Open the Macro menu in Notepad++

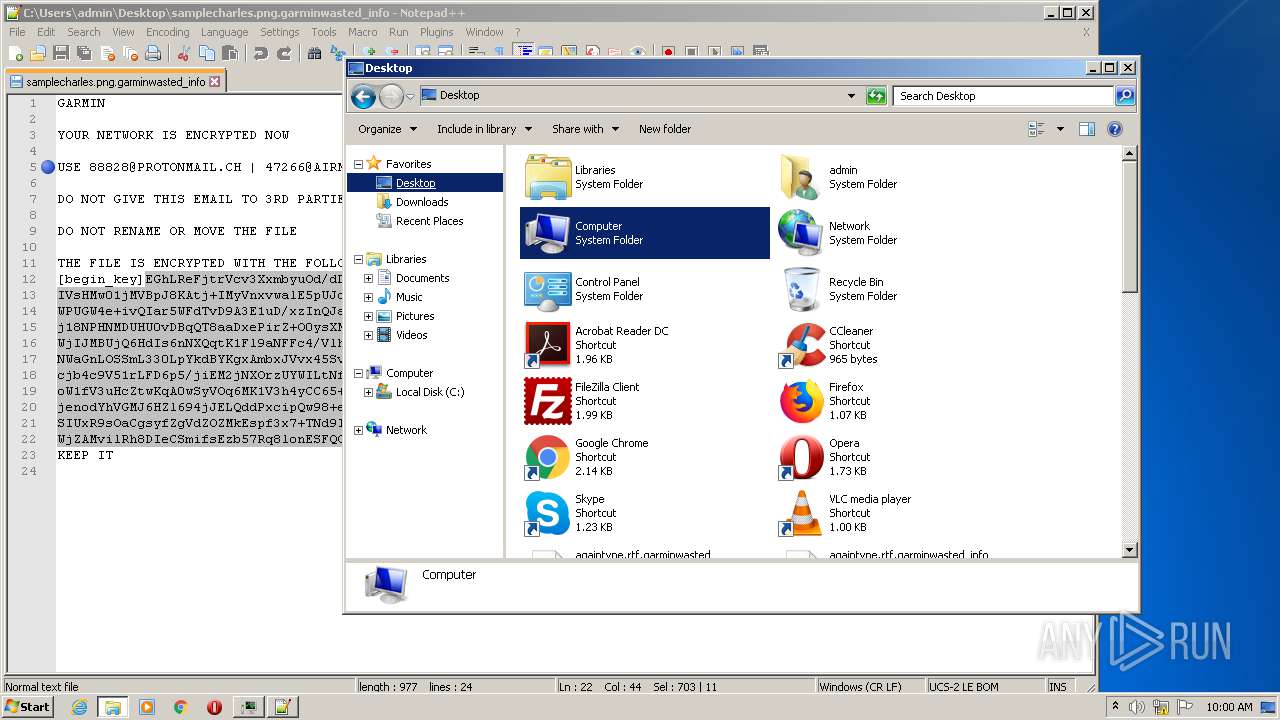(362, 32)
